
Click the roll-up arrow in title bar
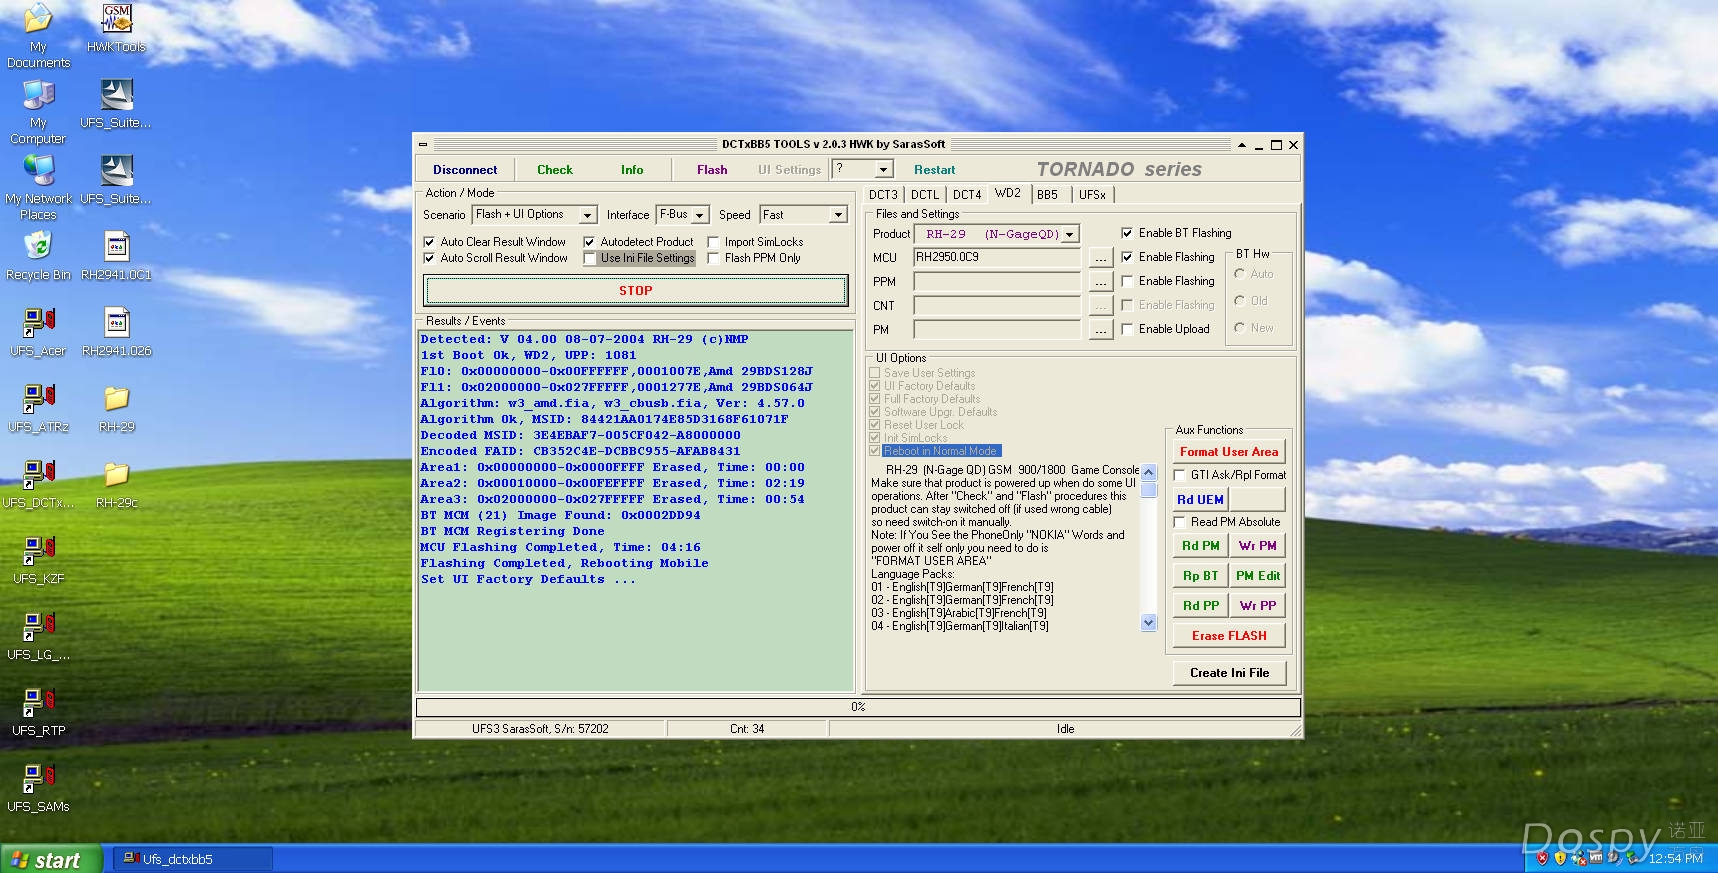click(1242, 145)
